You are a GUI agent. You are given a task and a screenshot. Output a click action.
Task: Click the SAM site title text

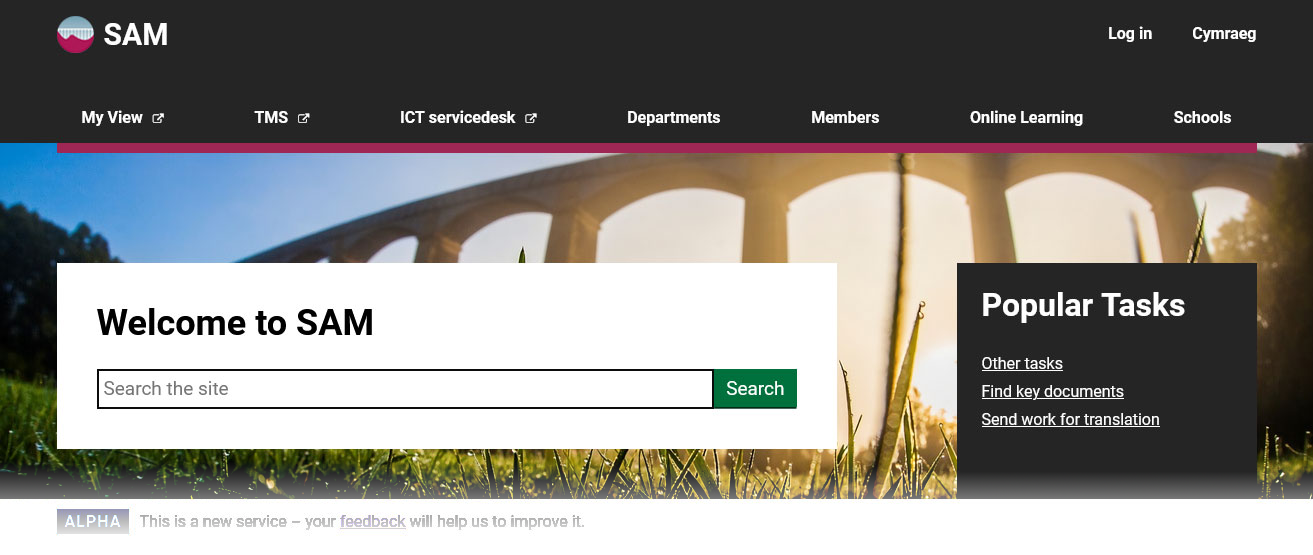[x=136, y=34]
